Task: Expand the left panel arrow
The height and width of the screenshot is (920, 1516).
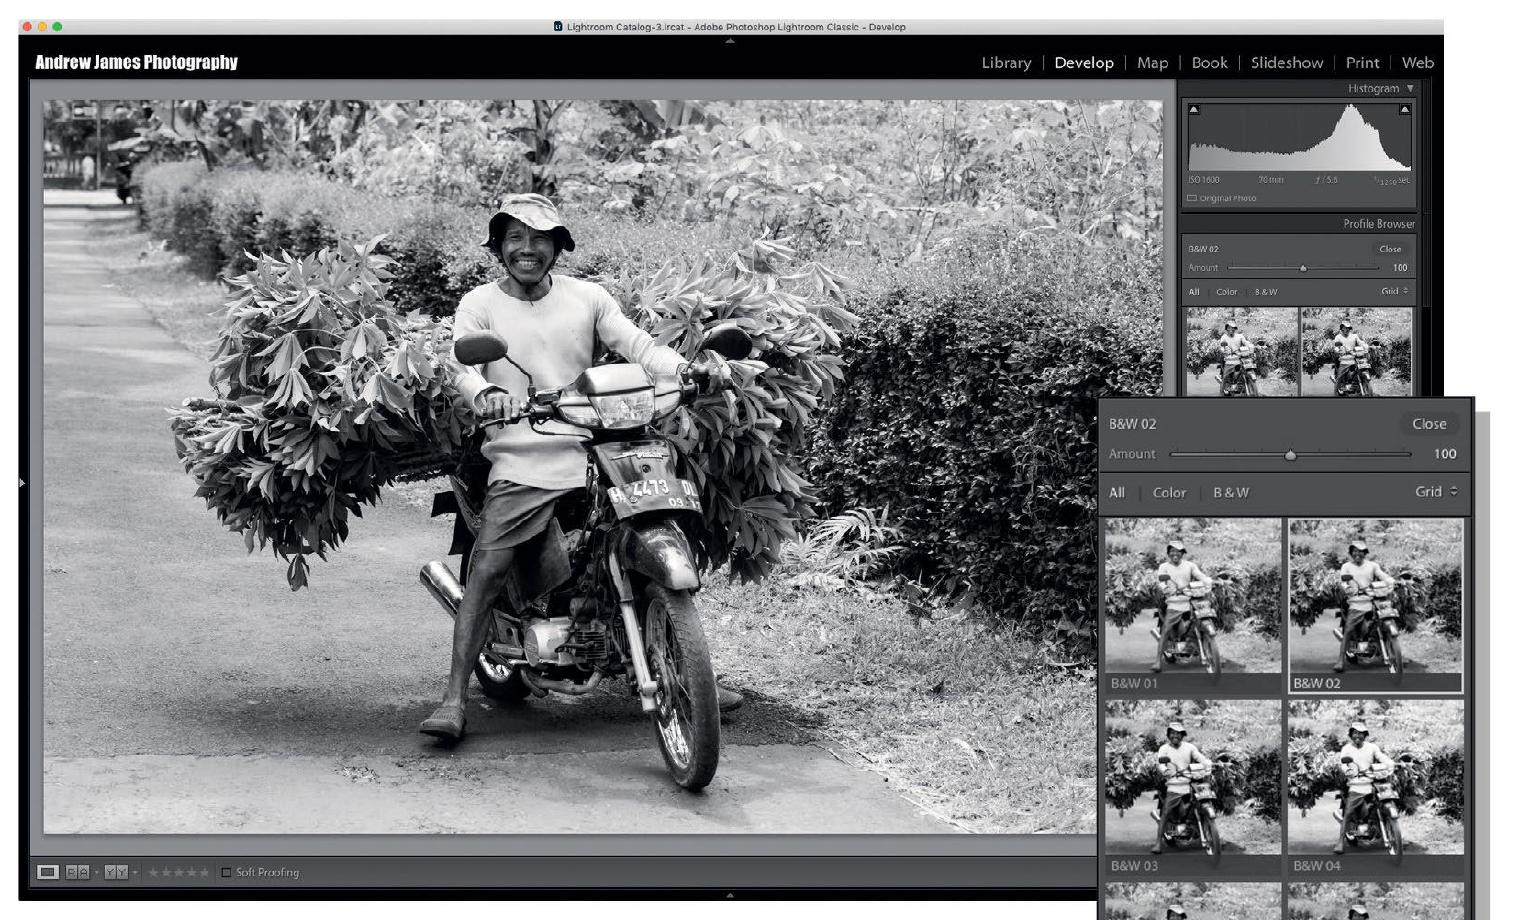Action: [x=22, y=483]
